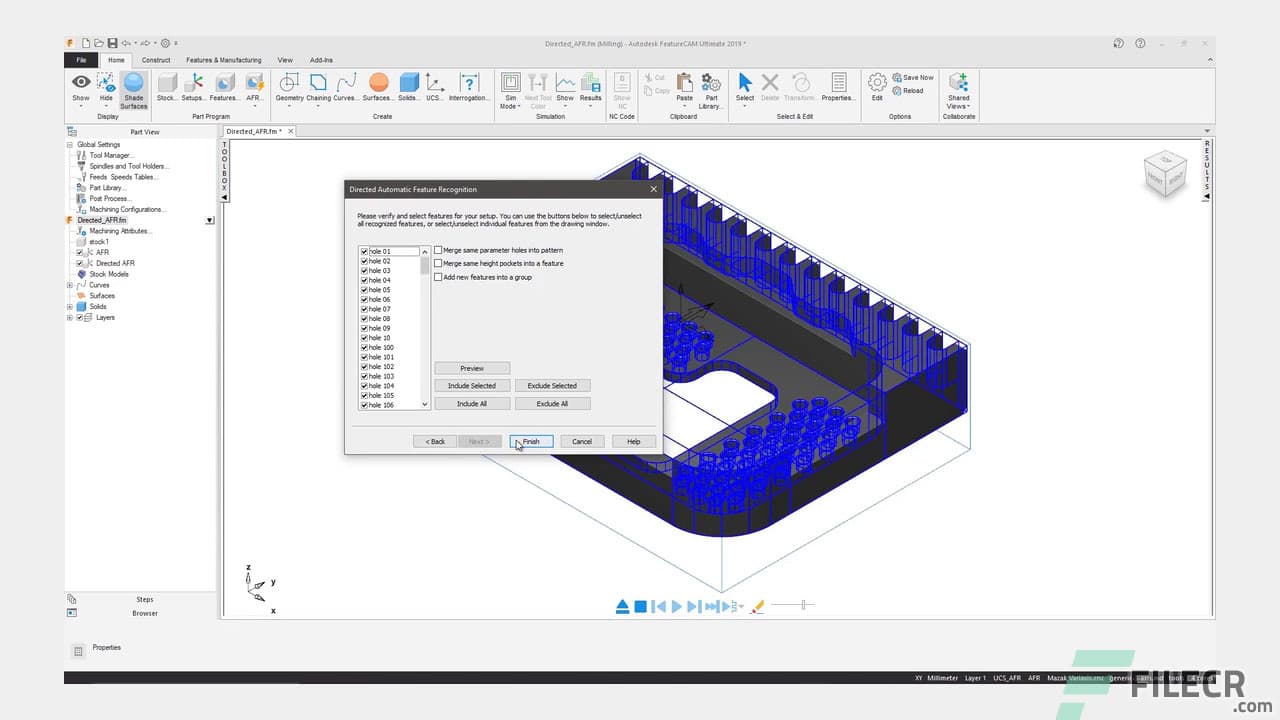Enable Add new features into a group
1280x720 pixels.
point(438,277)
